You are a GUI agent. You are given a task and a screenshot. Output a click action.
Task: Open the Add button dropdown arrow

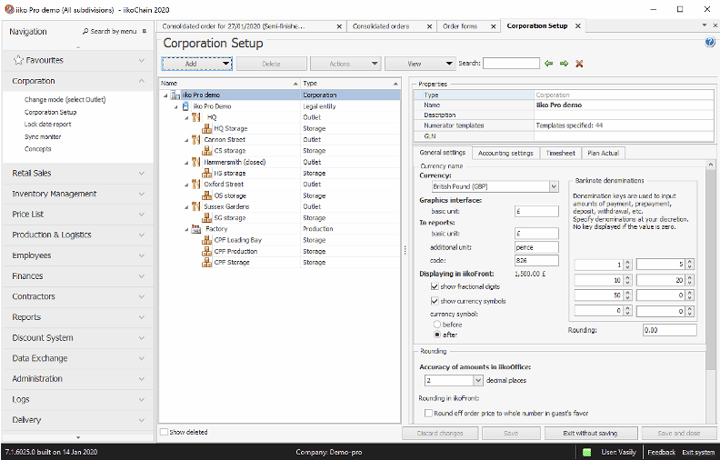click(226, 64)
